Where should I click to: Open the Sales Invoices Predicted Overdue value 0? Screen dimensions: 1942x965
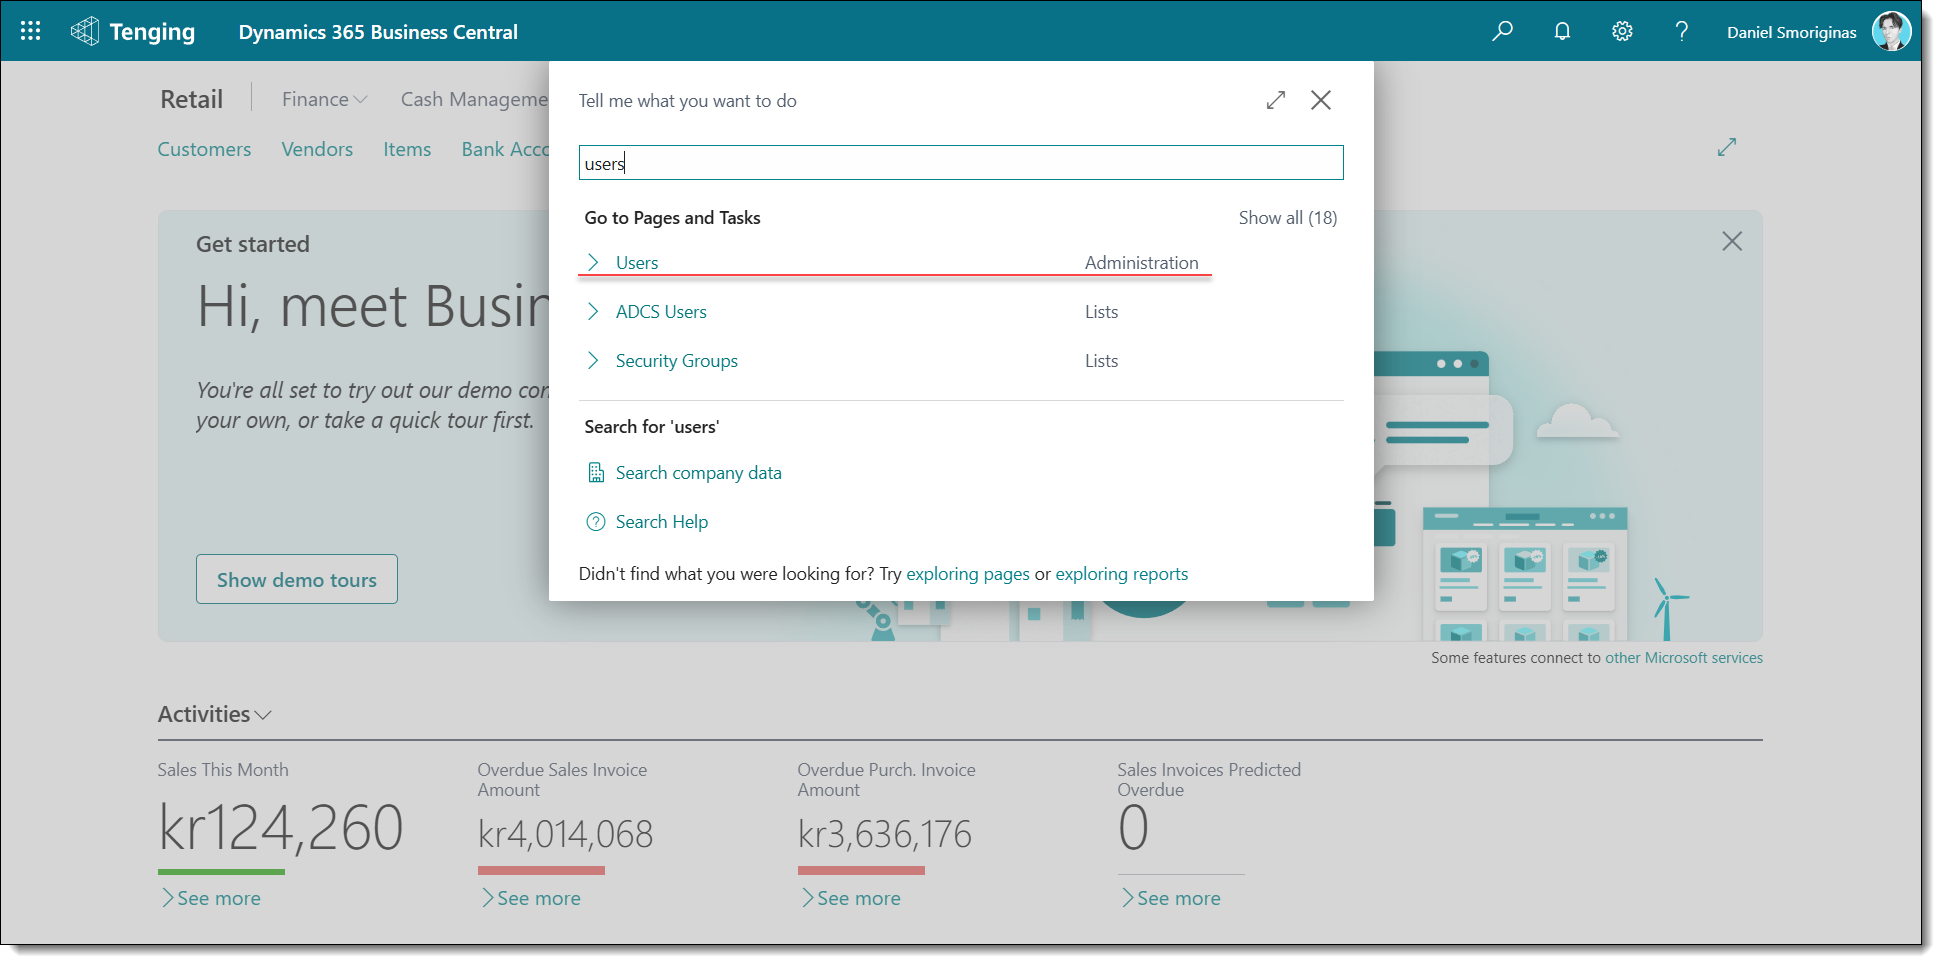[1133, 828]
